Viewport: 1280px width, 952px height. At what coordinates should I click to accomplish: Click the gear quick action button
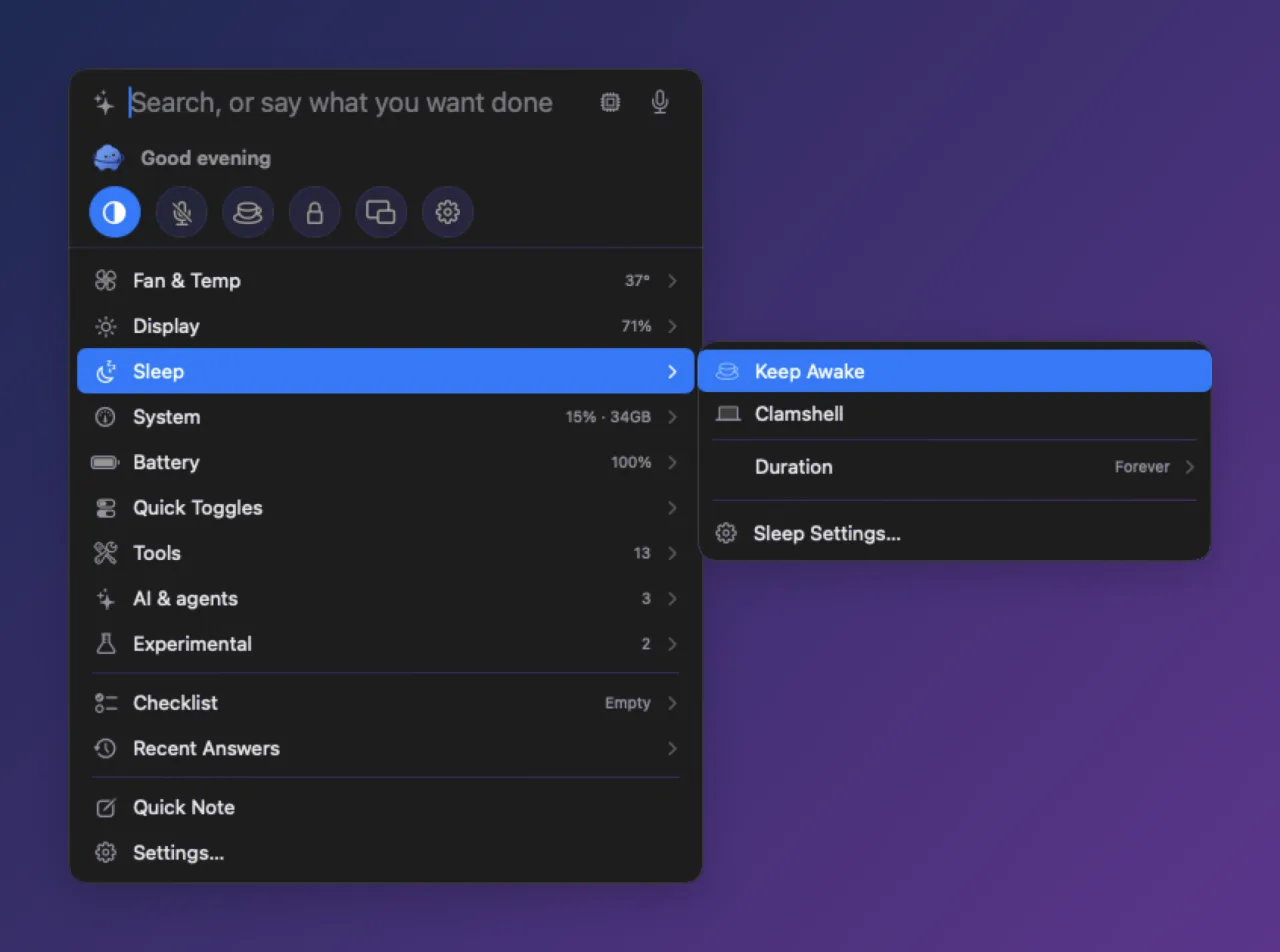(448, 212)
